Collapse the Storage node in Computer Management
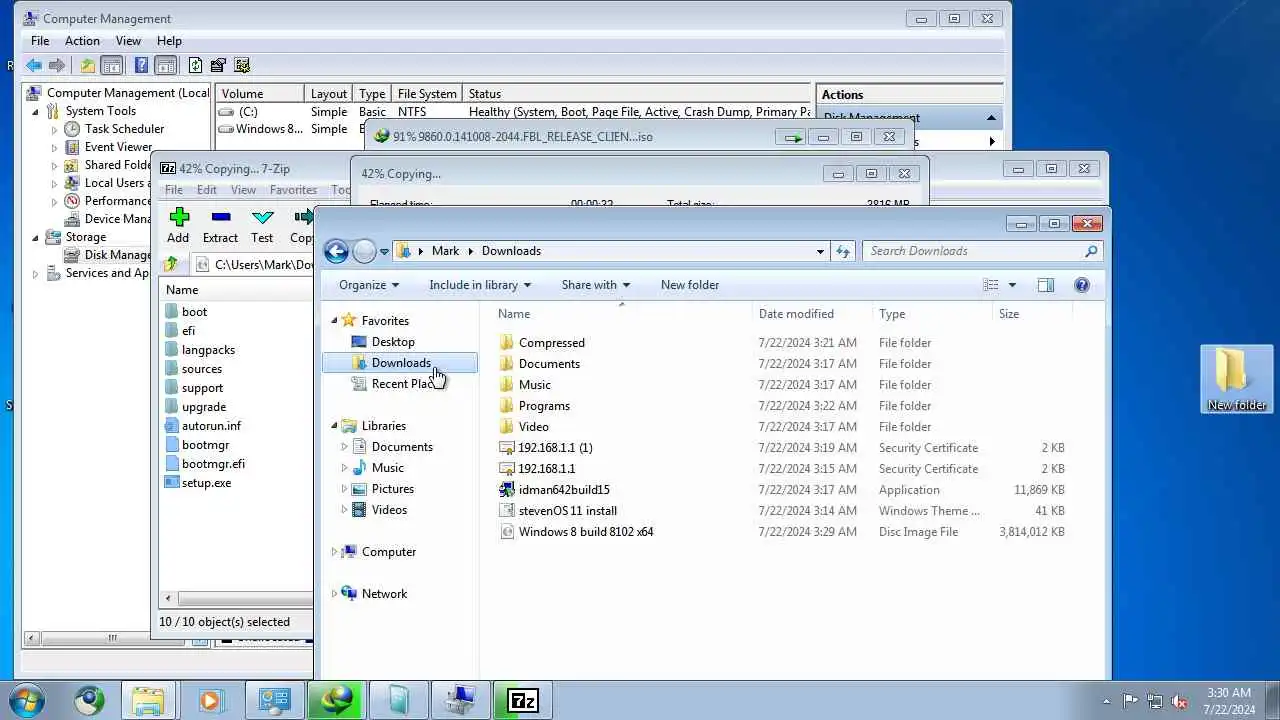Image resolution: width=1280 pixels, height=720 pixels. (x=37, y=237)
